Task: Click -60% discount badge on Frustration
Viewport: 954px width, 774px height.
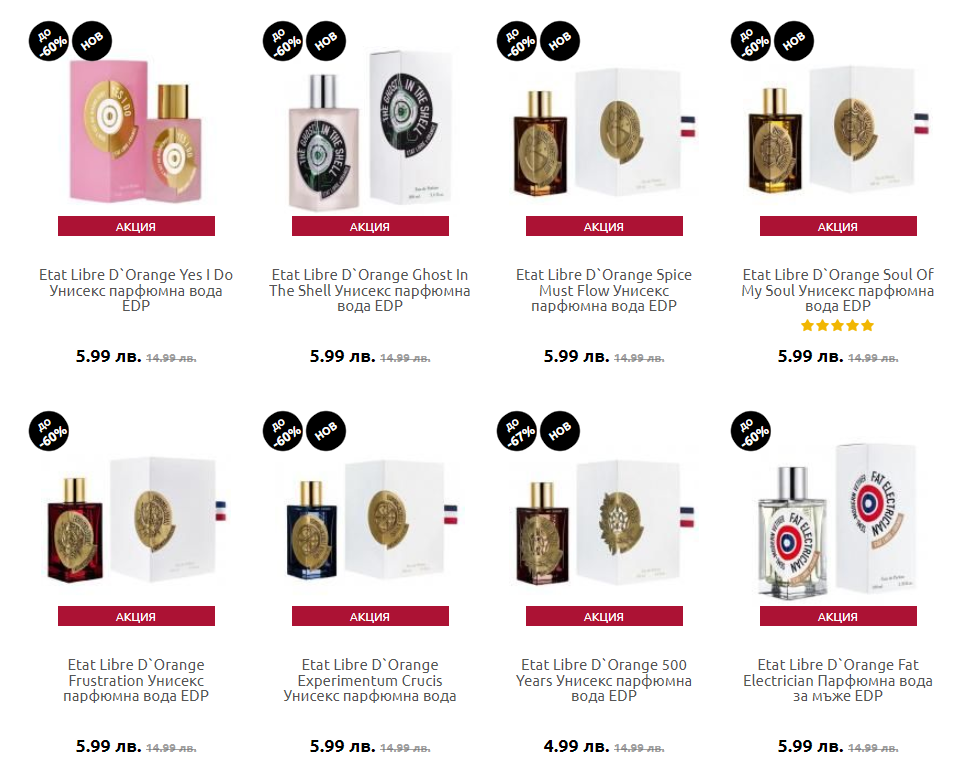Action: (49, 430)
